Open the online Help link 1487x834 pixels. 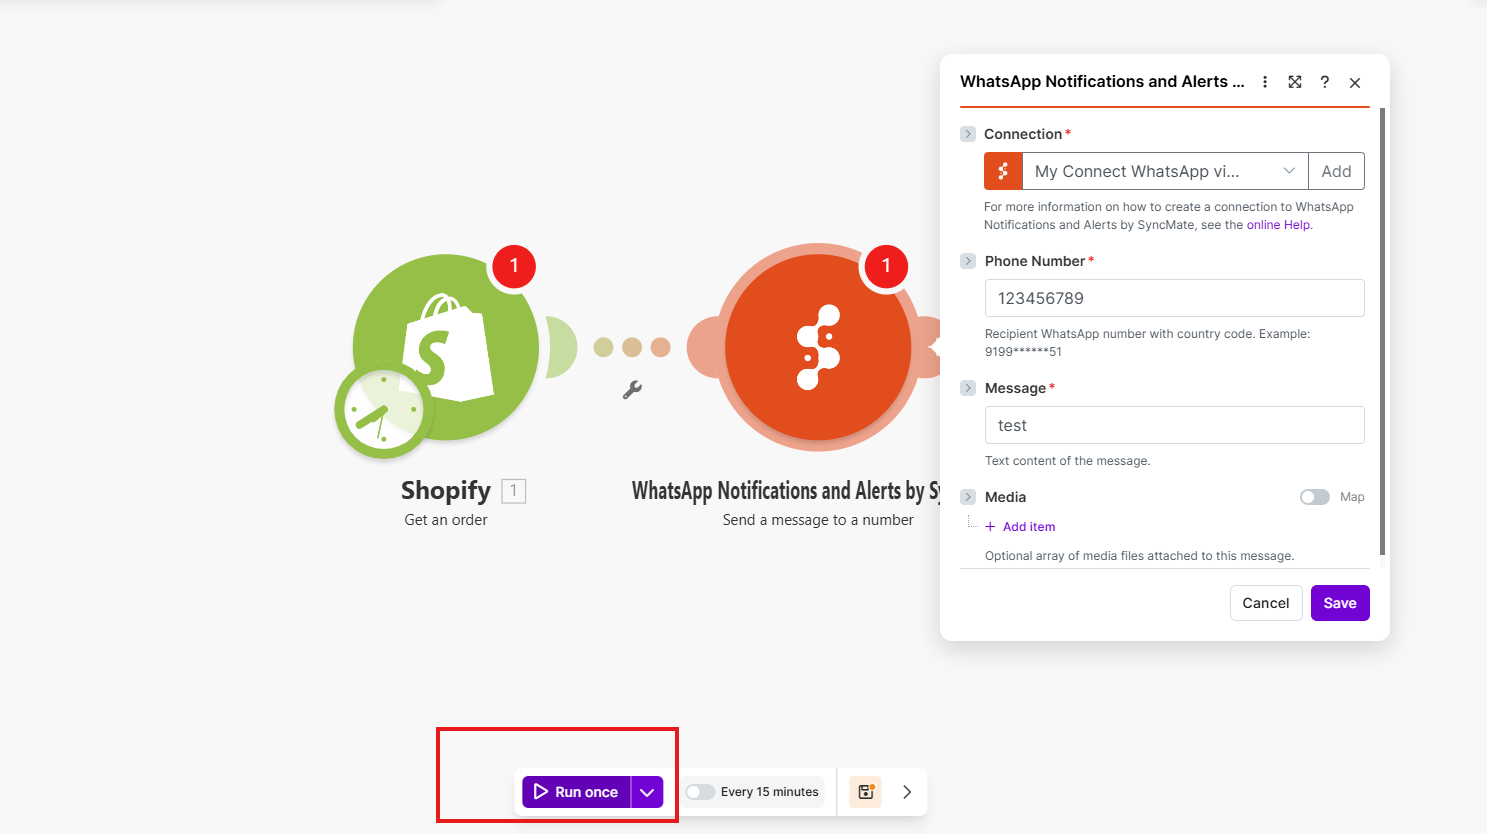(1278, 225)
